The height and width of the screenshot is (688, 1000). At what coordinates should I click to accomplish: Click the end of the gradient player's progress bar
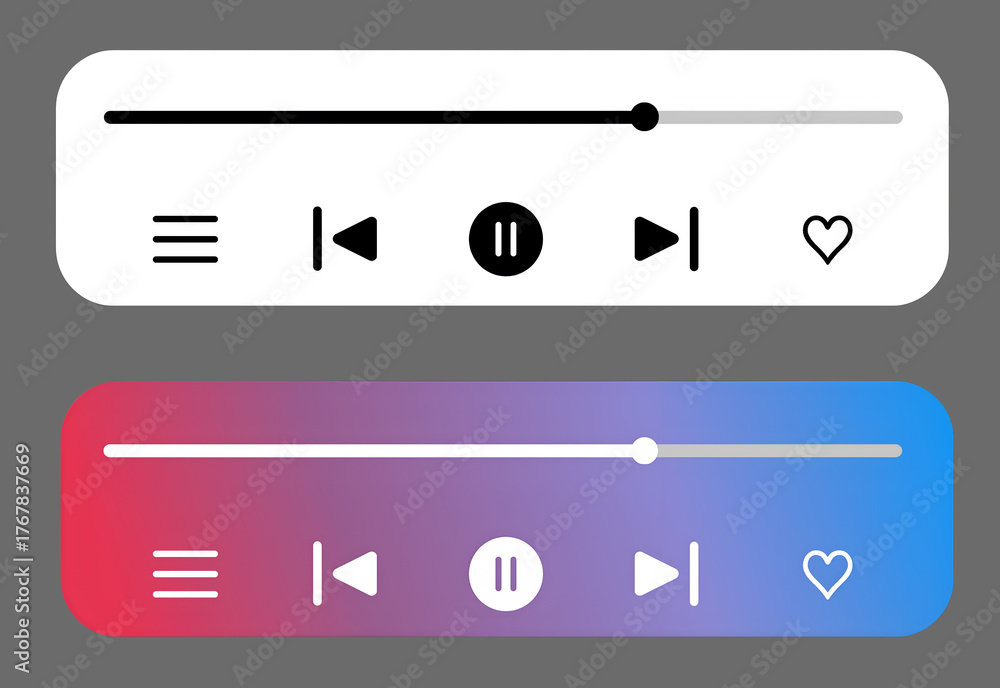898,451
